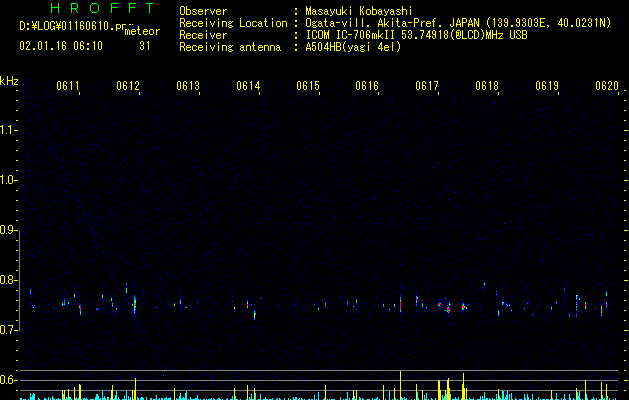Click the 'Receiver' field label
Screen dimensions: 629x400
(x=203, y=35)
